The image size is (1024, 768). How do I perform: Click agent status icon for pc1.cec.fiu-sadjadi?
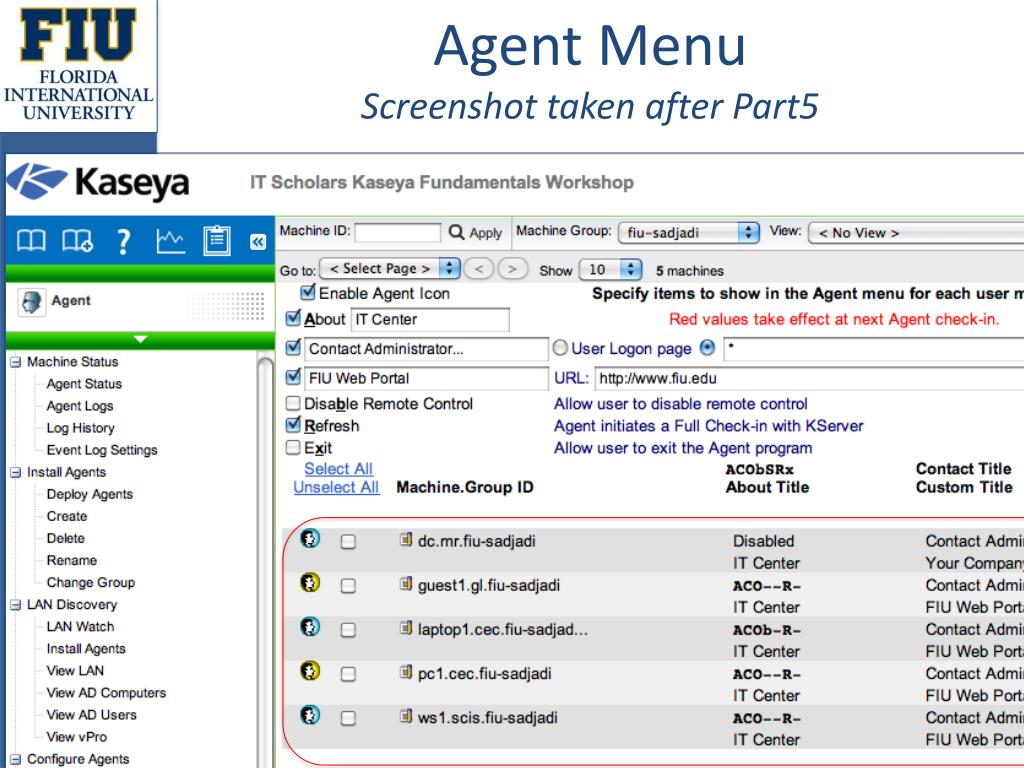pyautogui.click(x=310, y=670)
